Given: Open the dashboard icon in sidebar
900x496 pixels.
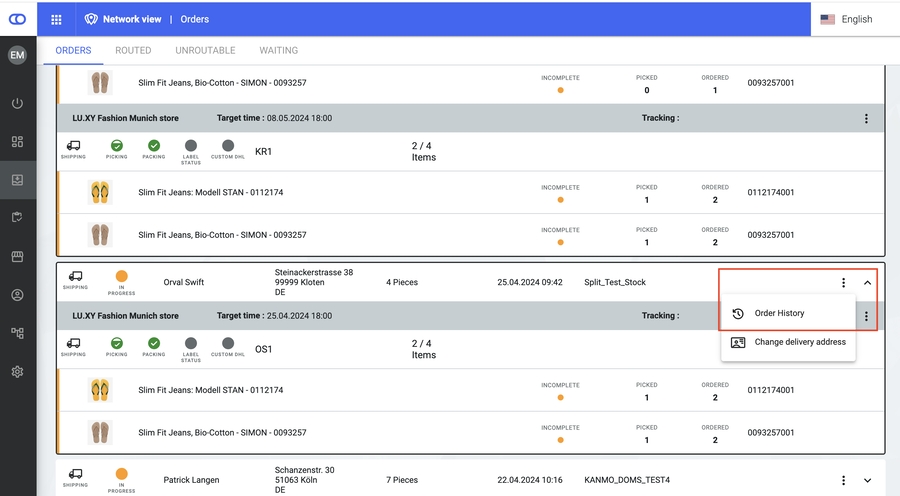Looking at the screenshot, I should [x=17, y=142].
